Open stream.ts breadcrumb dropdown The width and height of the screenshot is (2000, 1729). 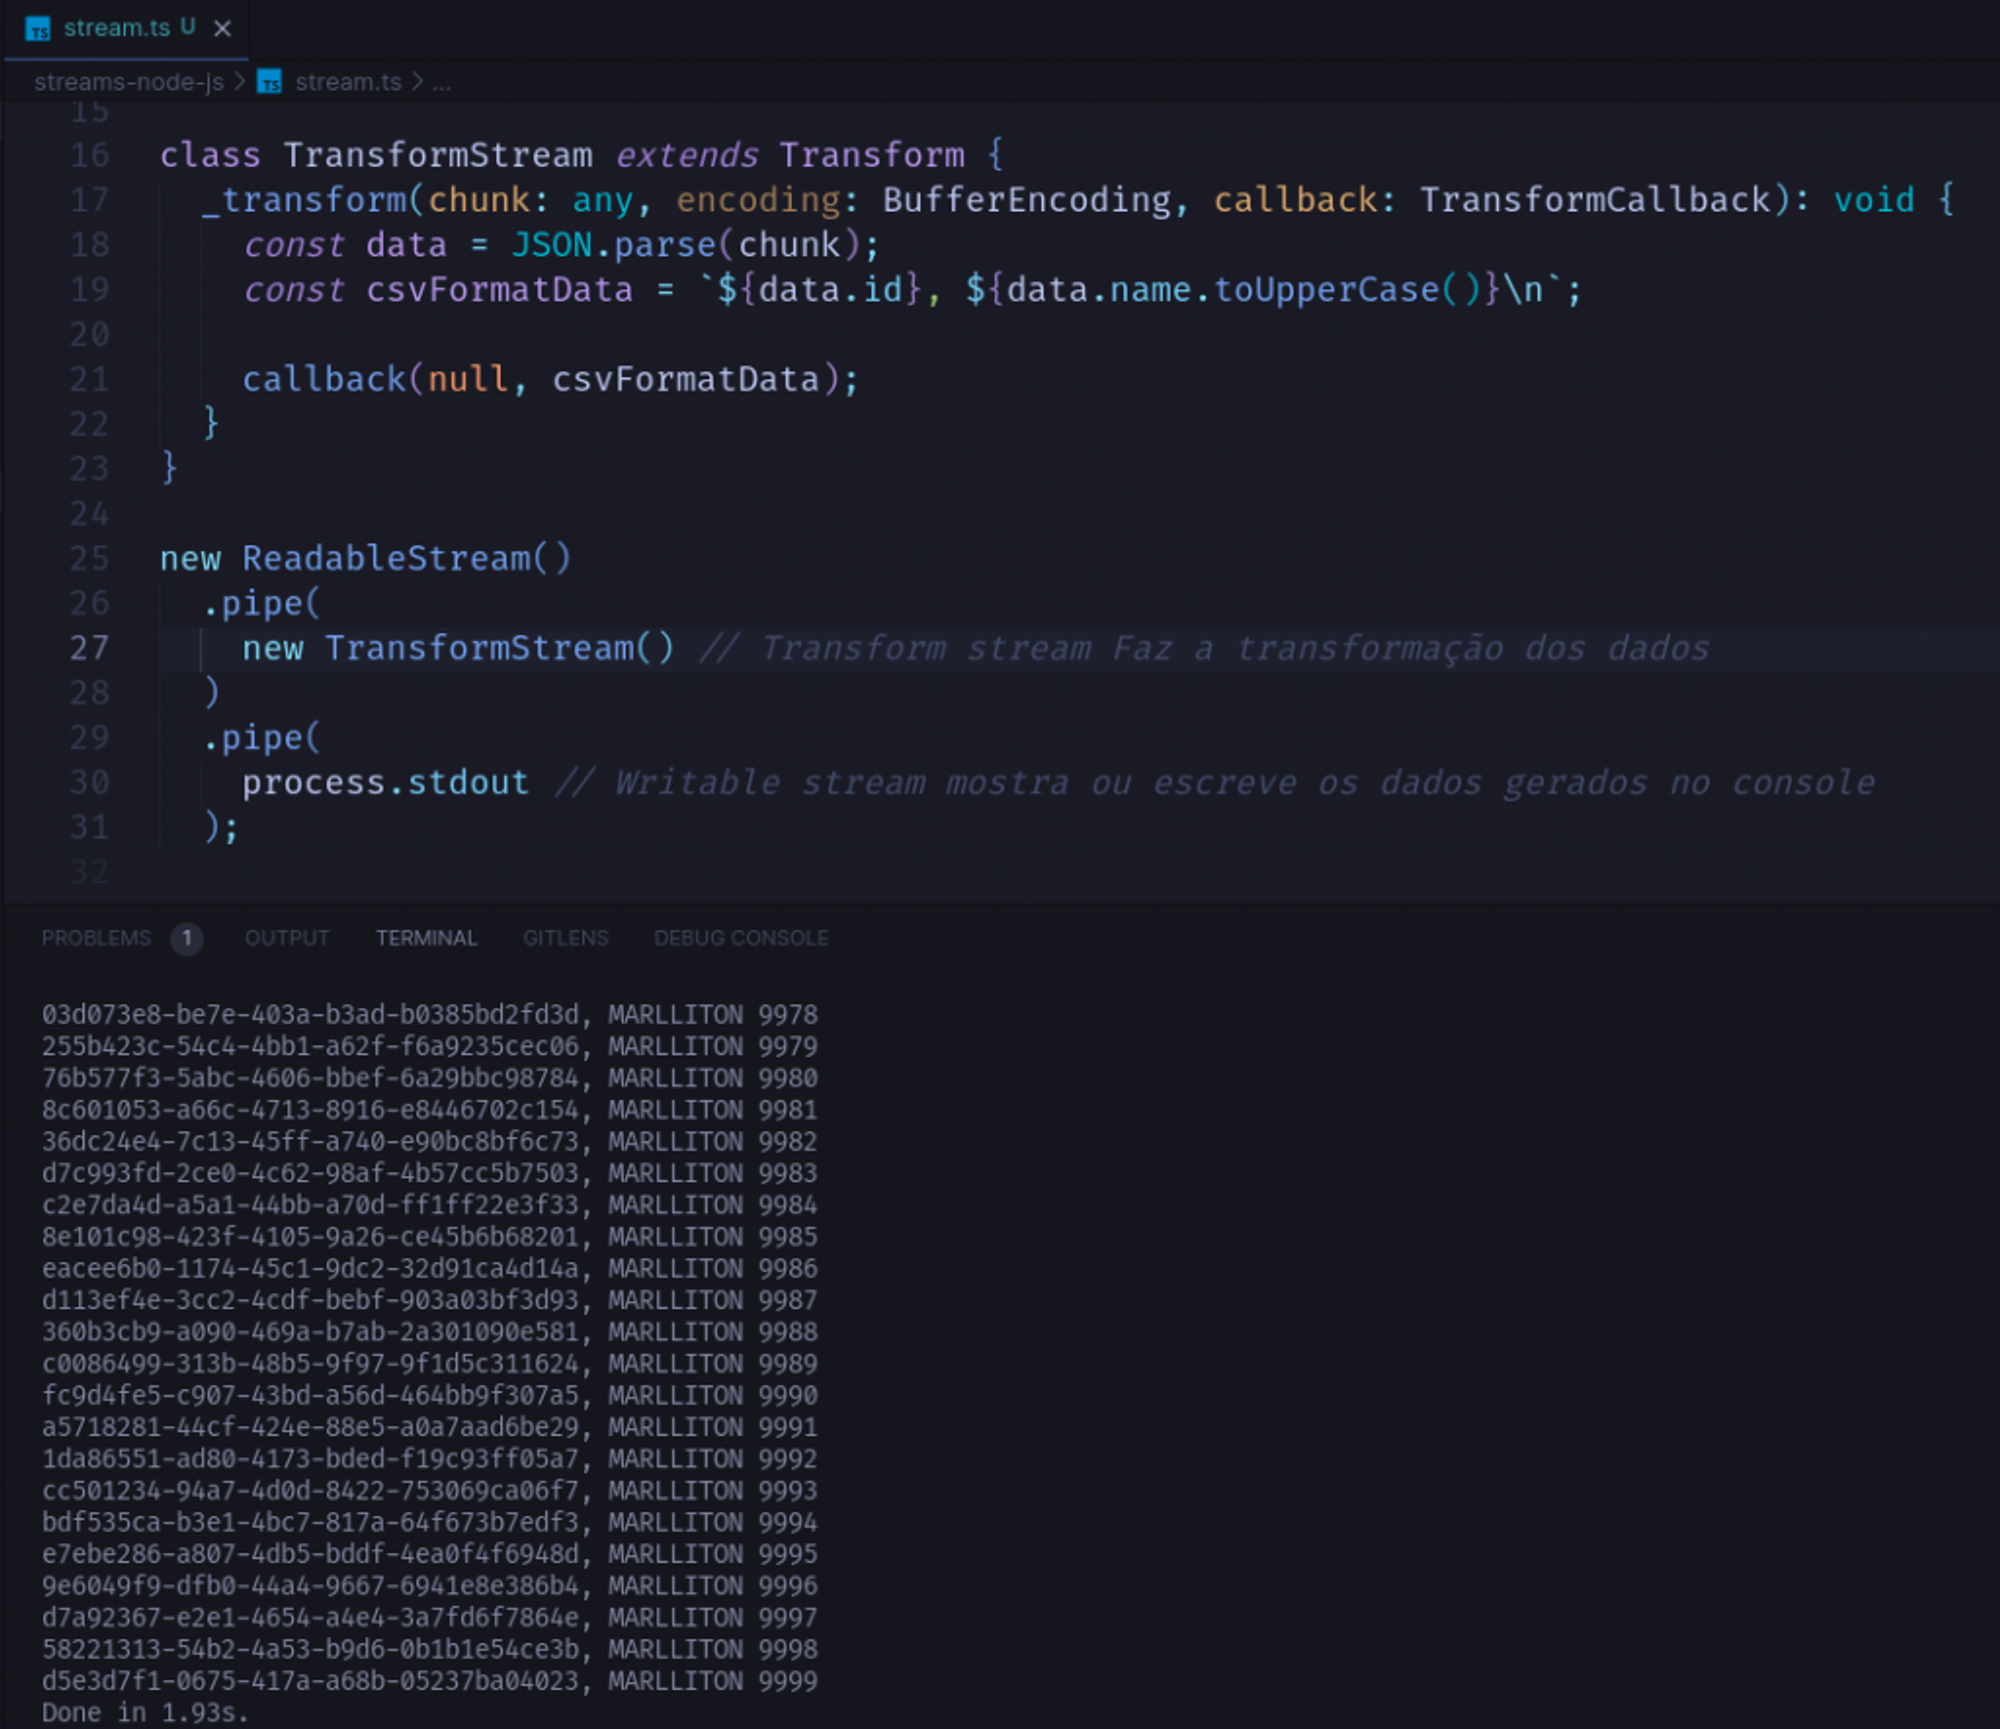(x=347, y=82)
